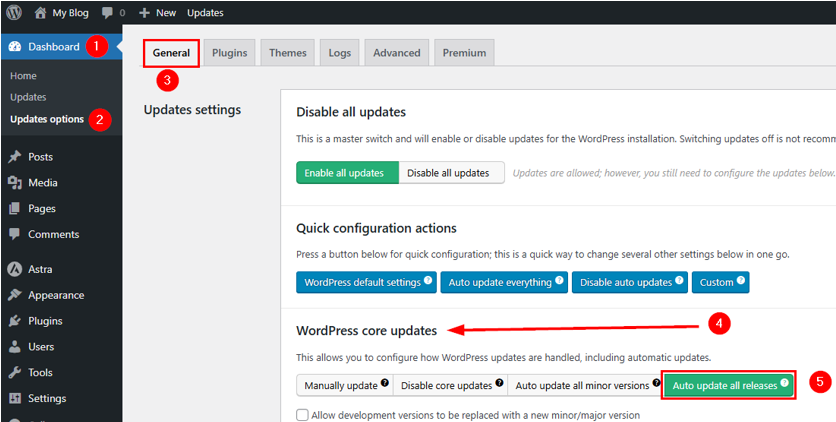Select Enable all updates toggle
Viewport: 836px width, 422px height.
347,173
